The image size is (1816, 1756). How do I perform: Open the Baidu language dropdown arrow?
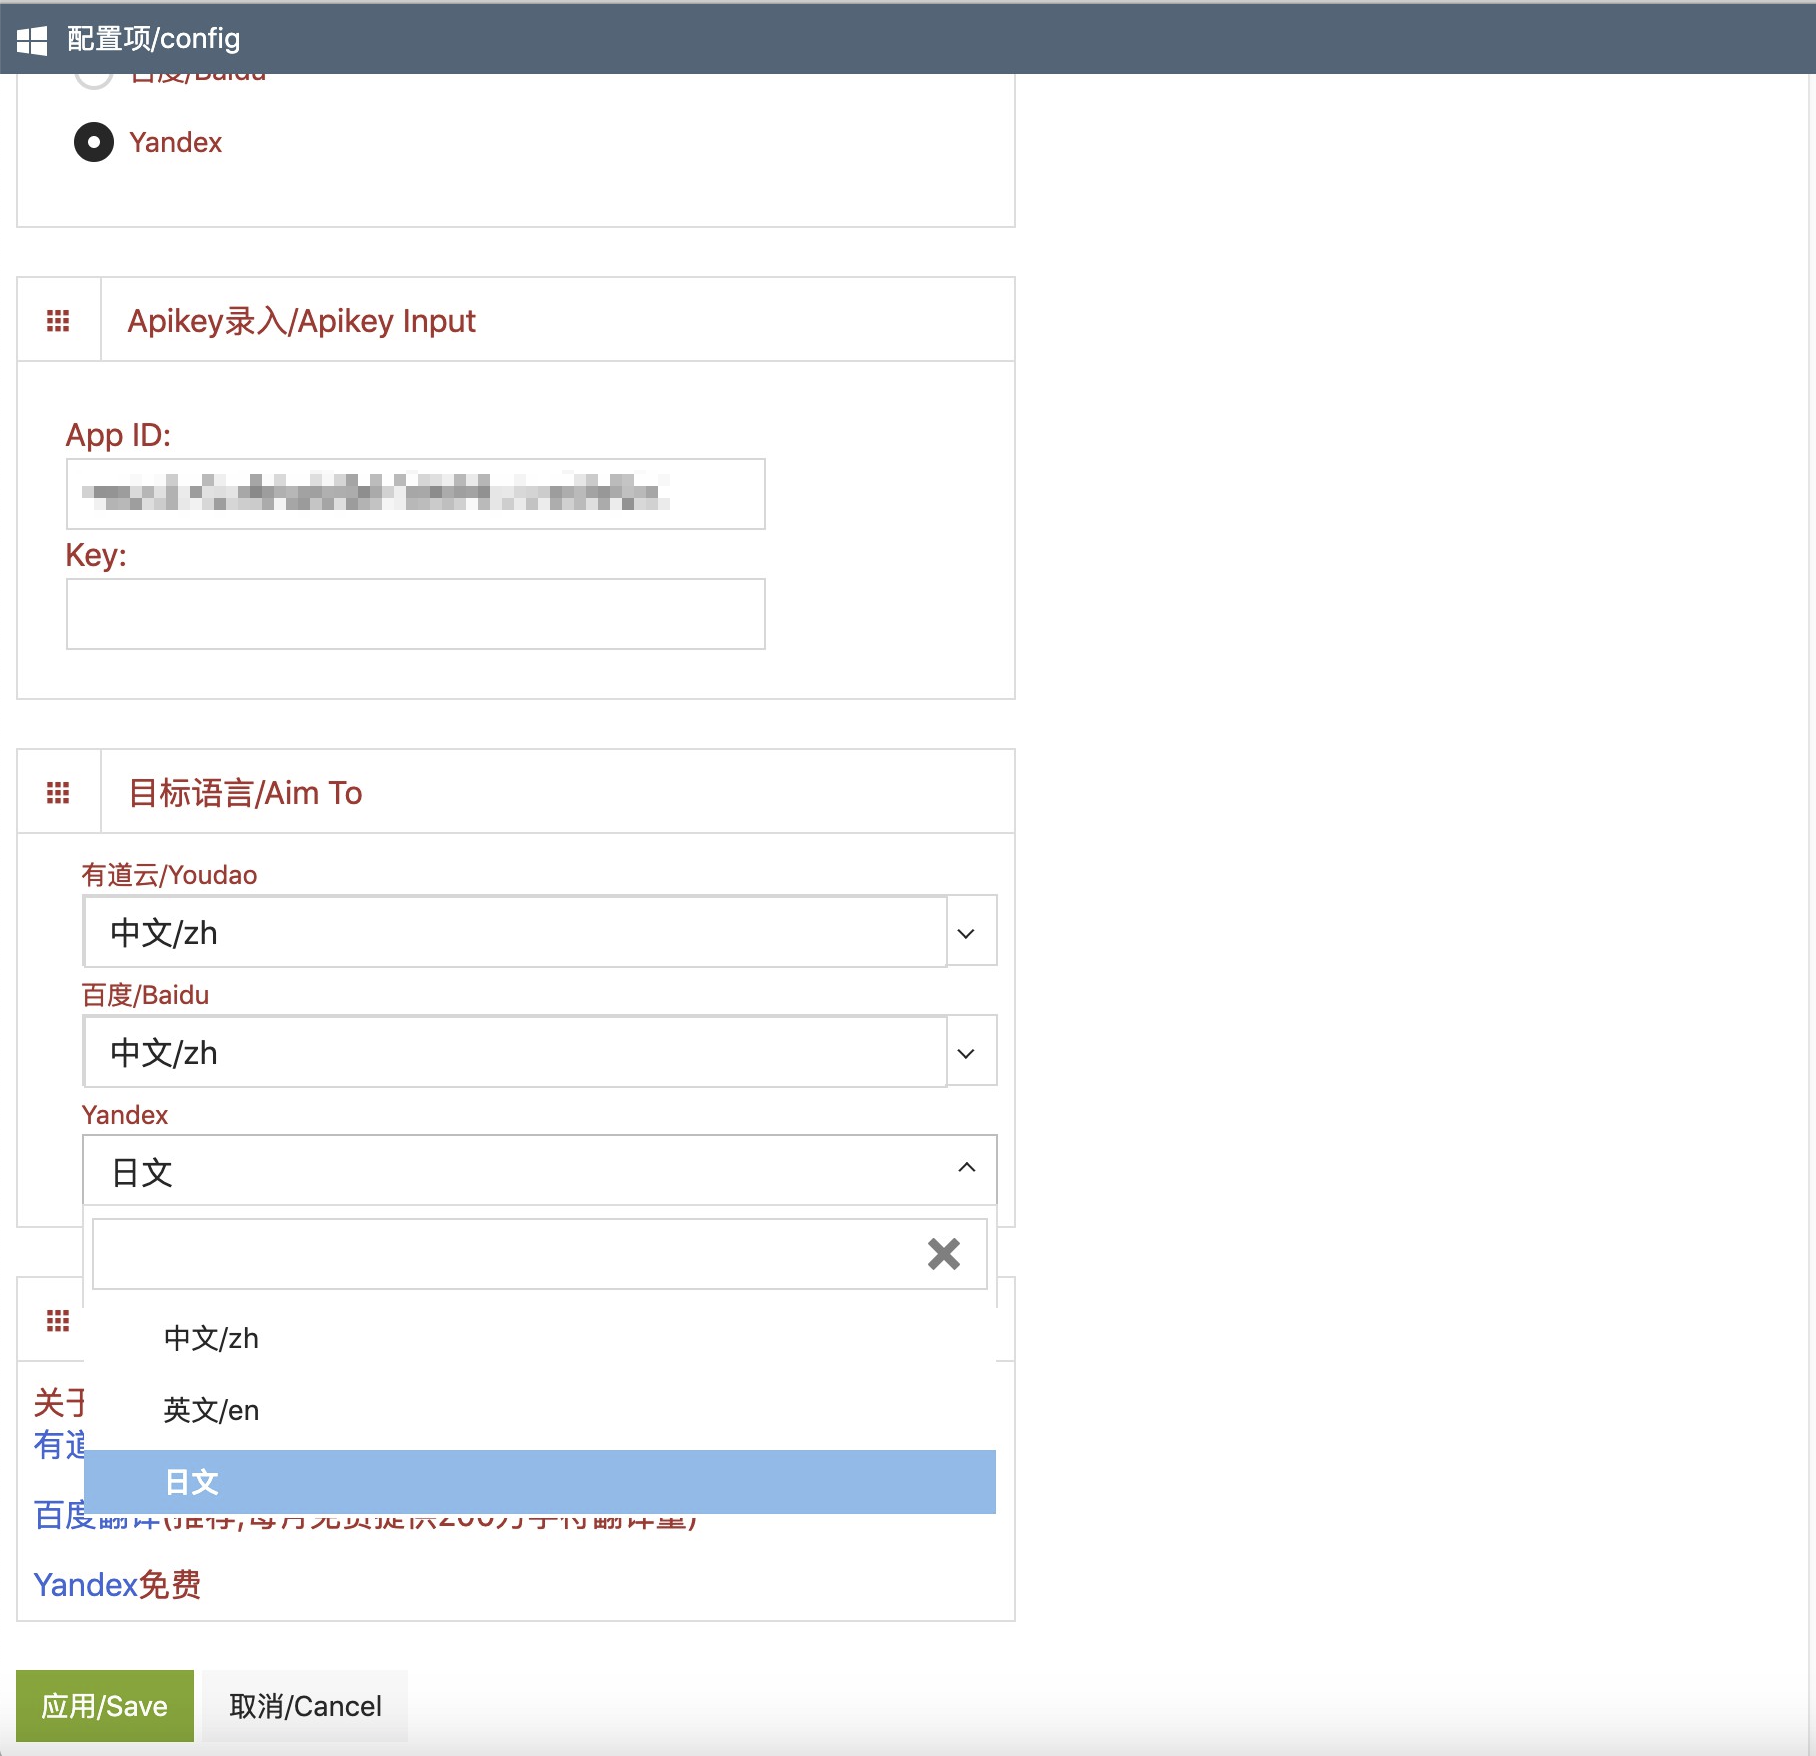[966, 1053]
